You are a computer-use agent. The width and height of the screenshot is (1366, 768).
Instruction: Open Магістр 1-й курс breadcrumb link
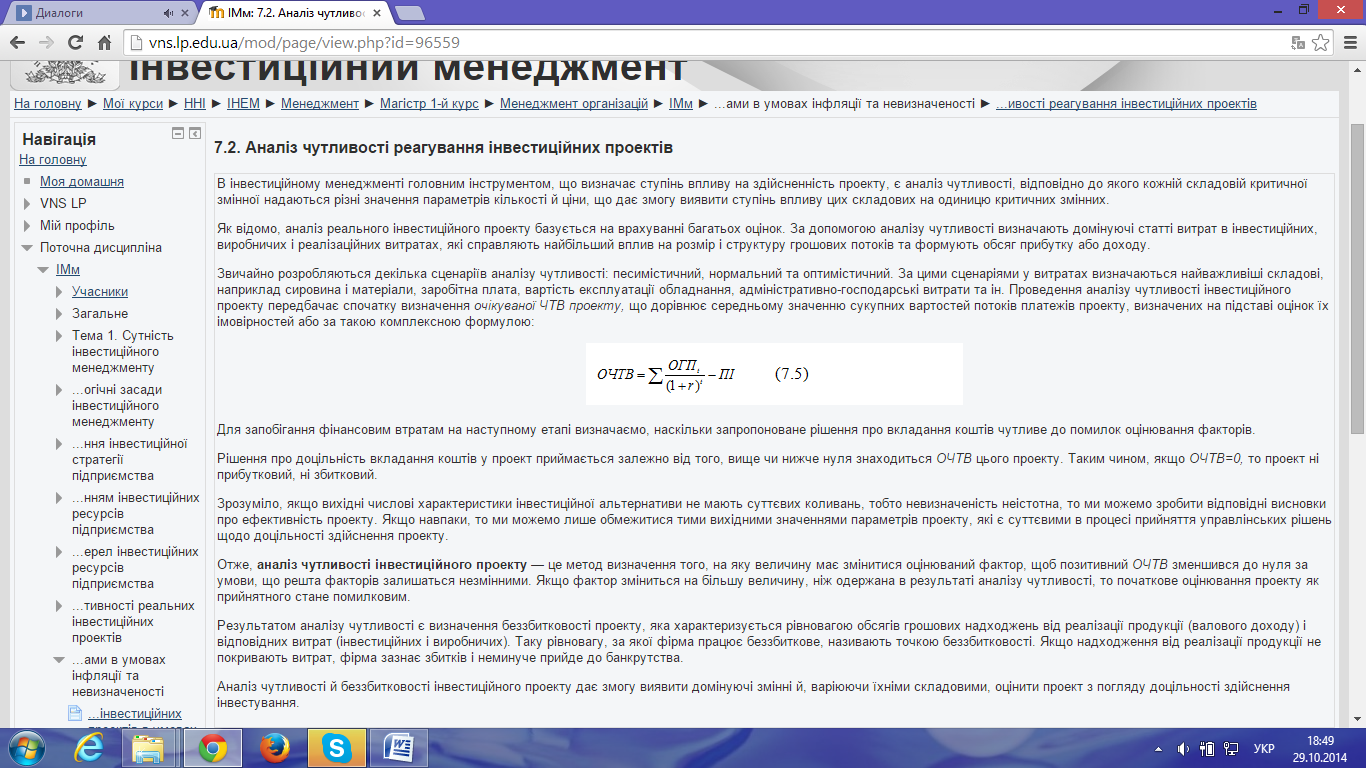click(430, 104)
